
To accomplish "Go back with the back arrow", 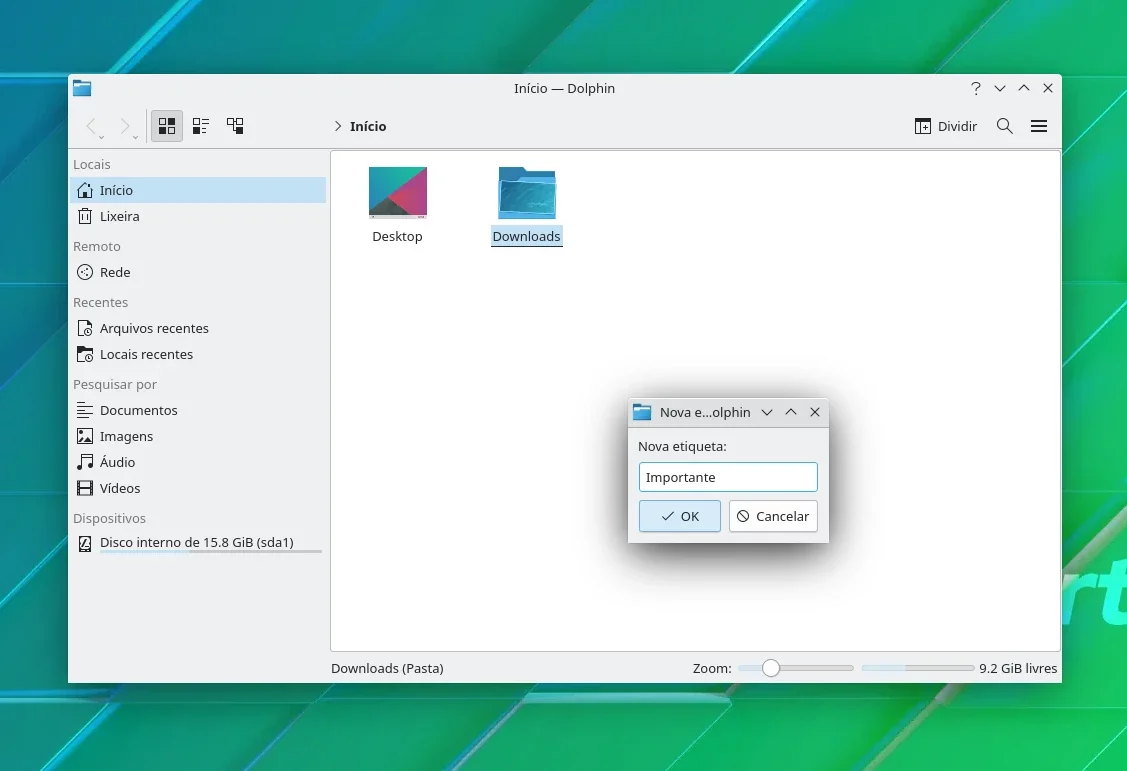I will pos(91,126).
